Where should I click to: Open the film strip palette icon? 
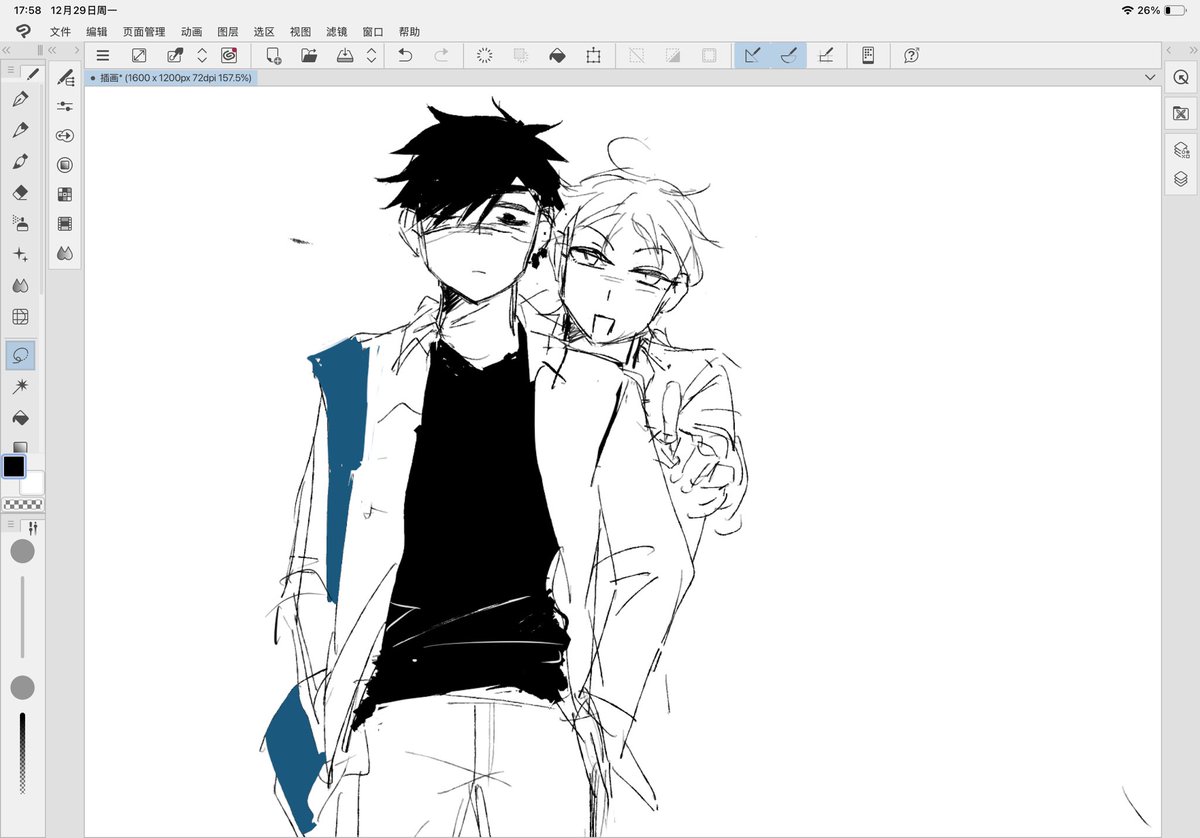pos(65,224)
